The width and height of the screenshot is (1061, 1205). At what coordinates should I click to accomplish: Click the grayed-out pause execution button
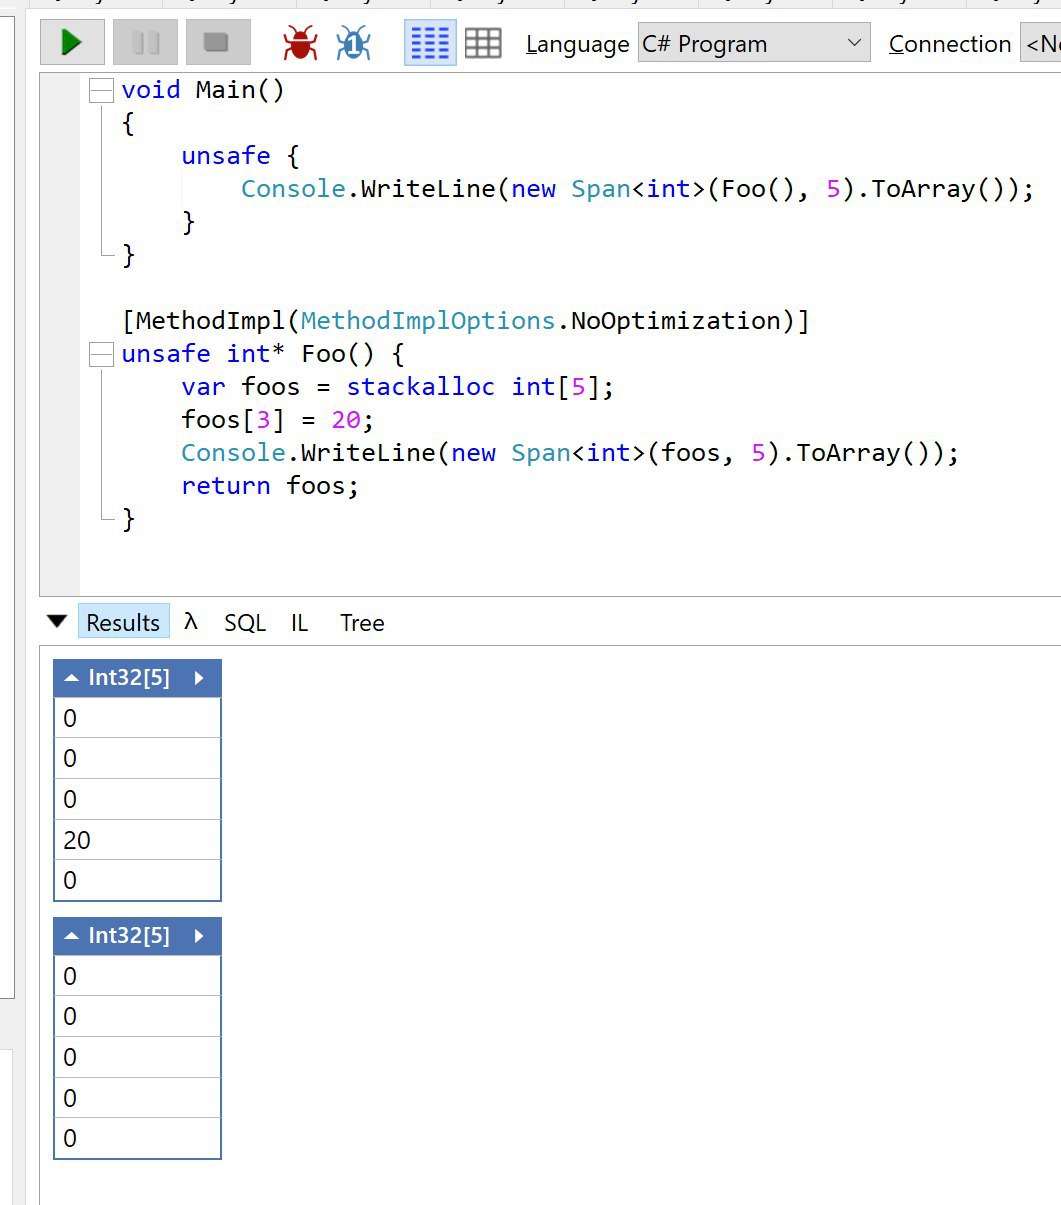[x=145, y=43]
